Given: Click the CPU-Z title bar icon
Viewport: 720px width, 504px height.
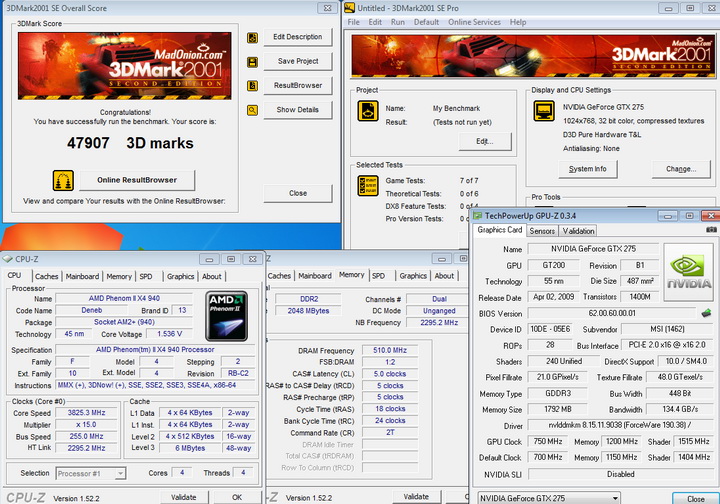Looking at the screenshot, I should click(7, 259).
